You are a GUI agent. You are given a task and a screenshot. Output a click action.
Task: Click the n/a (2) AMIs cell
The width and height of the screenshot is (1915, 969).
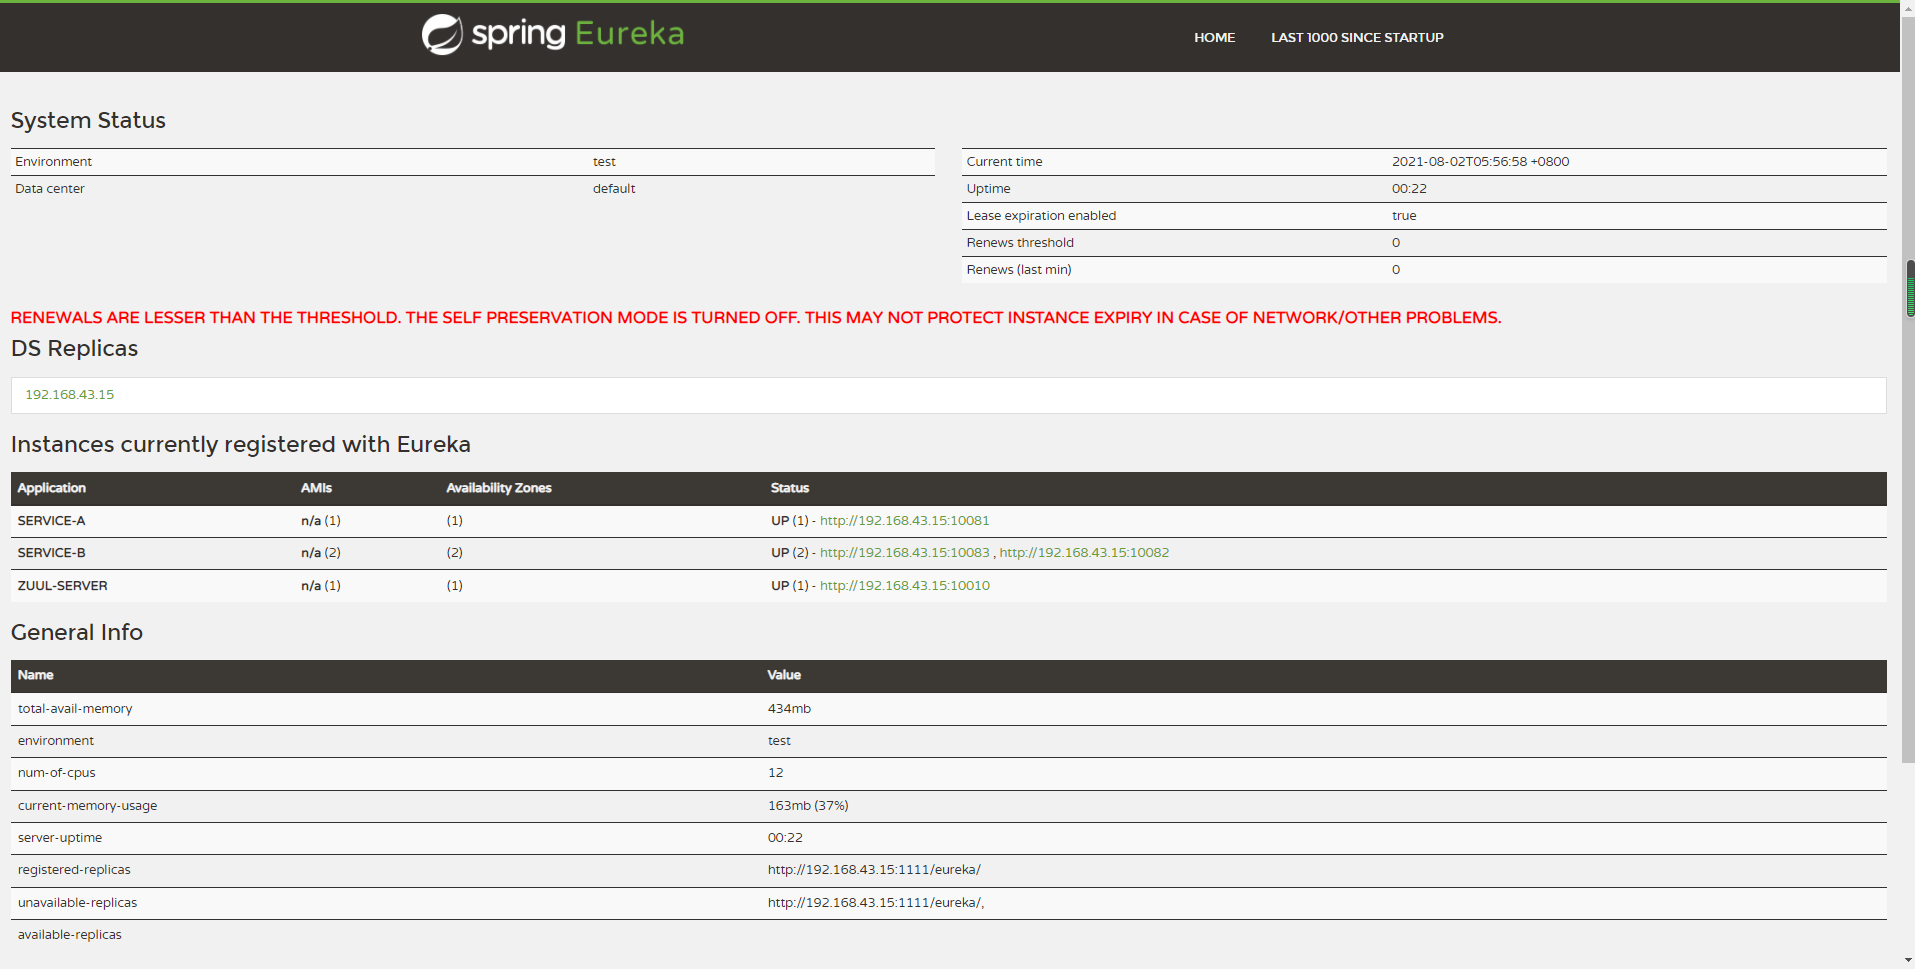321,553
